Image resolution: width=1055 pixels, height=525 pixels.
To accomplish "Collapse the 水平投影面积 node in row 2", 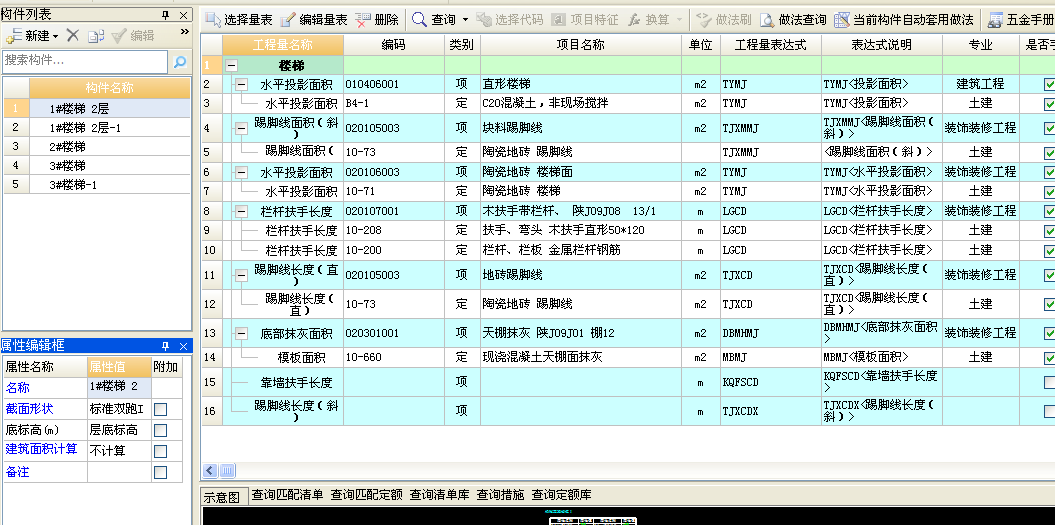I will tap(242, 85).
